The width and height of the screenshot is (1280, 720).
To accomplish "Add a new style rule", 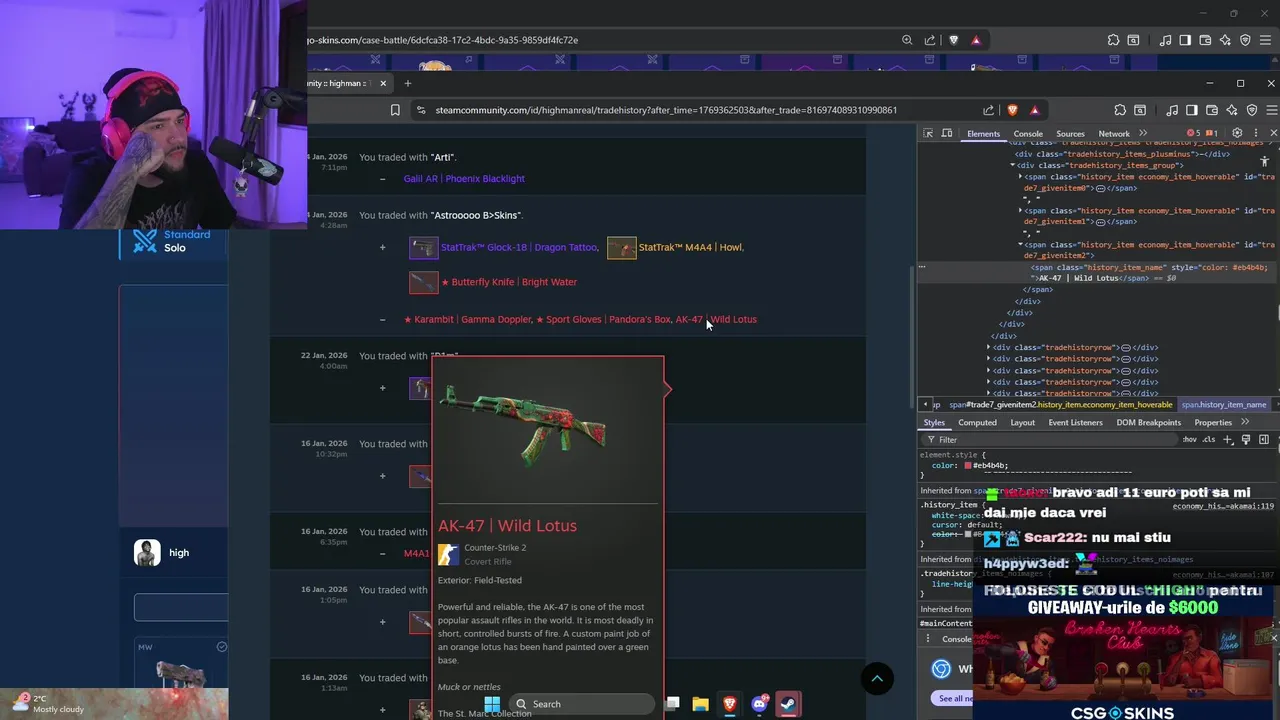I will (1228, 439).
